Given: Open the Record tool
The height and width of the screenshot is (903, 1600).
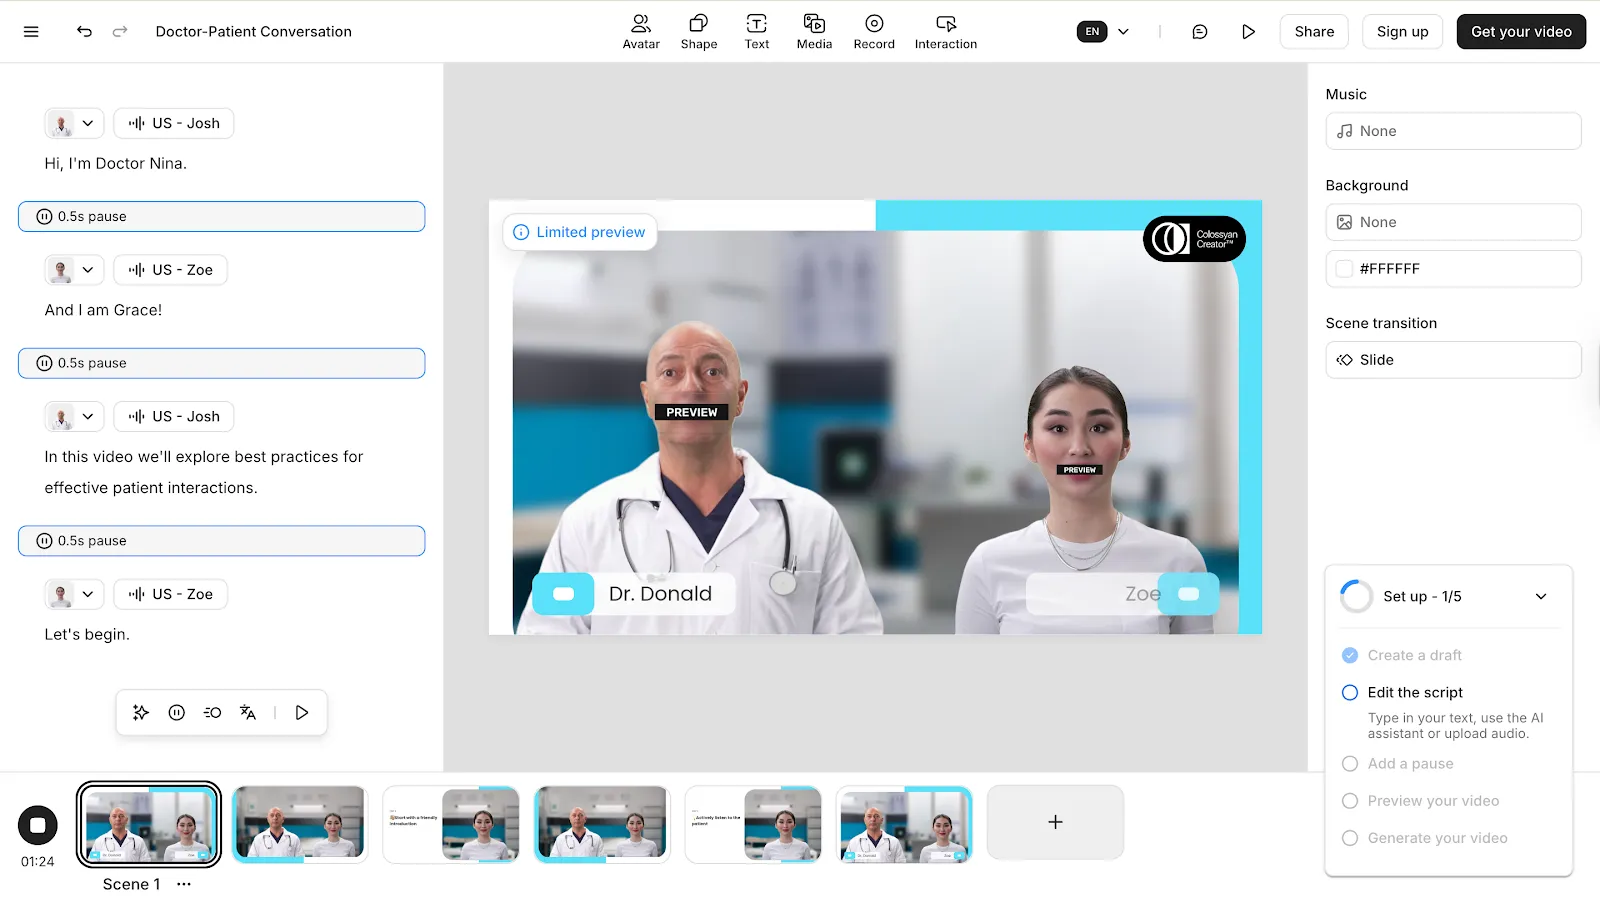Looking at the screenshot, I should pos(874,32).
